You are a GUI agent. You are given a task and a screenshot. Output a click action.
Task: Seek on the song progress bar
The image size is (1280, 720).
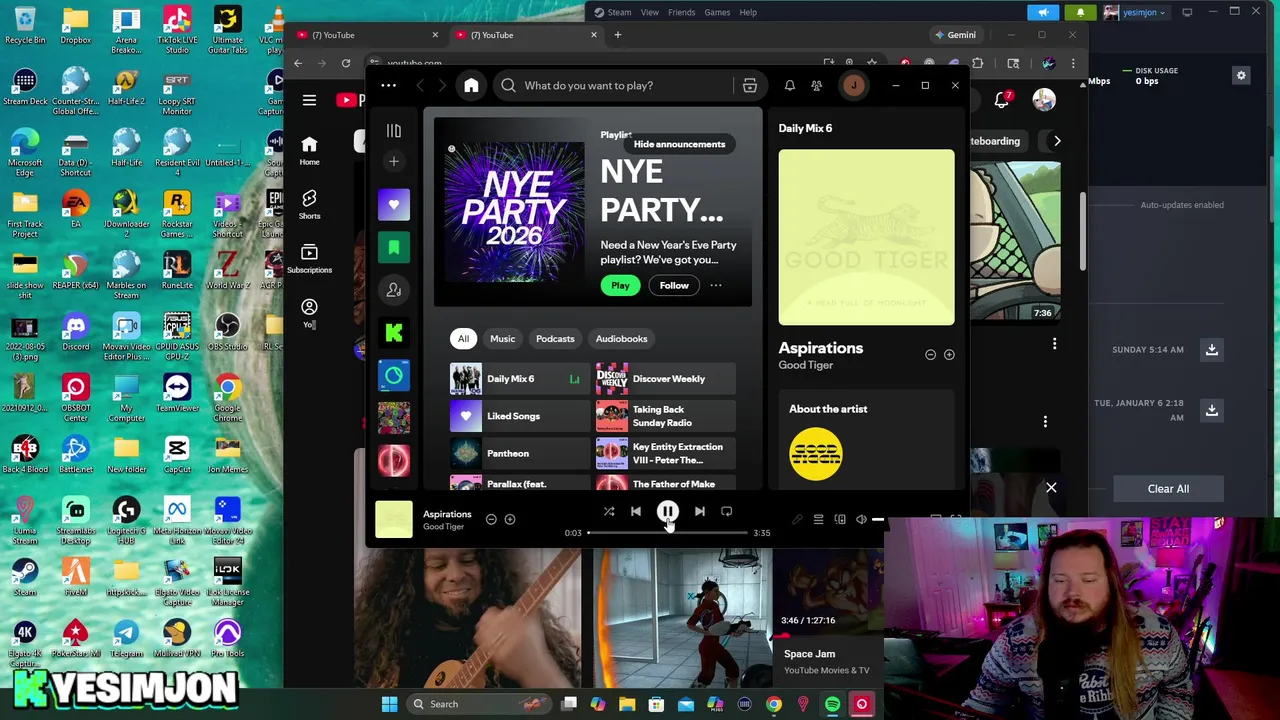point(667,533)
